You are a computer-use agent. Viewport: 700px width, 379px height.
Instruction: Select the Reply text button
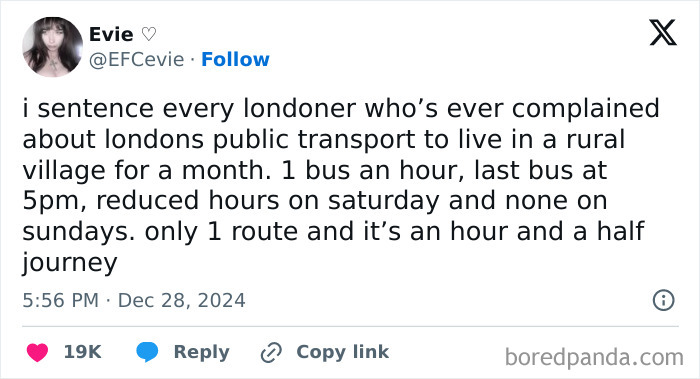click(x=201, y=352)
